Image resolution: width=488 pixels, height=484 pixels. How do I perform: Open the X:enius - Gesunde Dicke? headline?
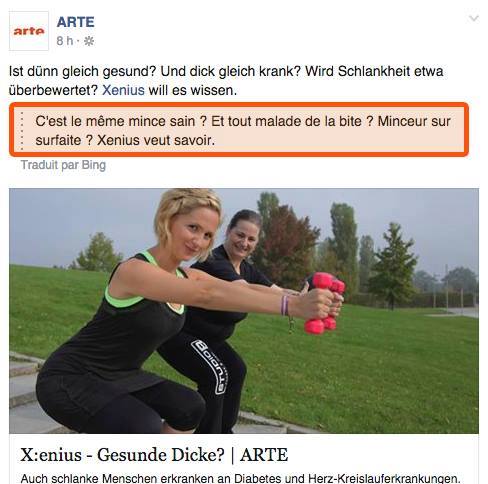coord(154,455)
